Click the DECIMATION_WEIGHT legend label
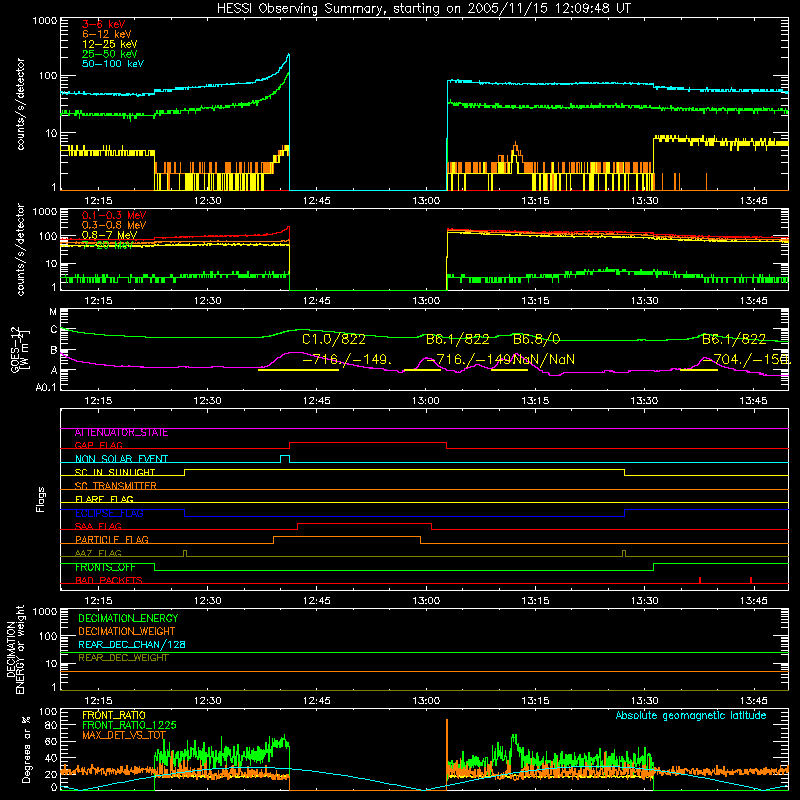This screenshot has height=800, width=800. pyautogui.click(x=127, y=632)
